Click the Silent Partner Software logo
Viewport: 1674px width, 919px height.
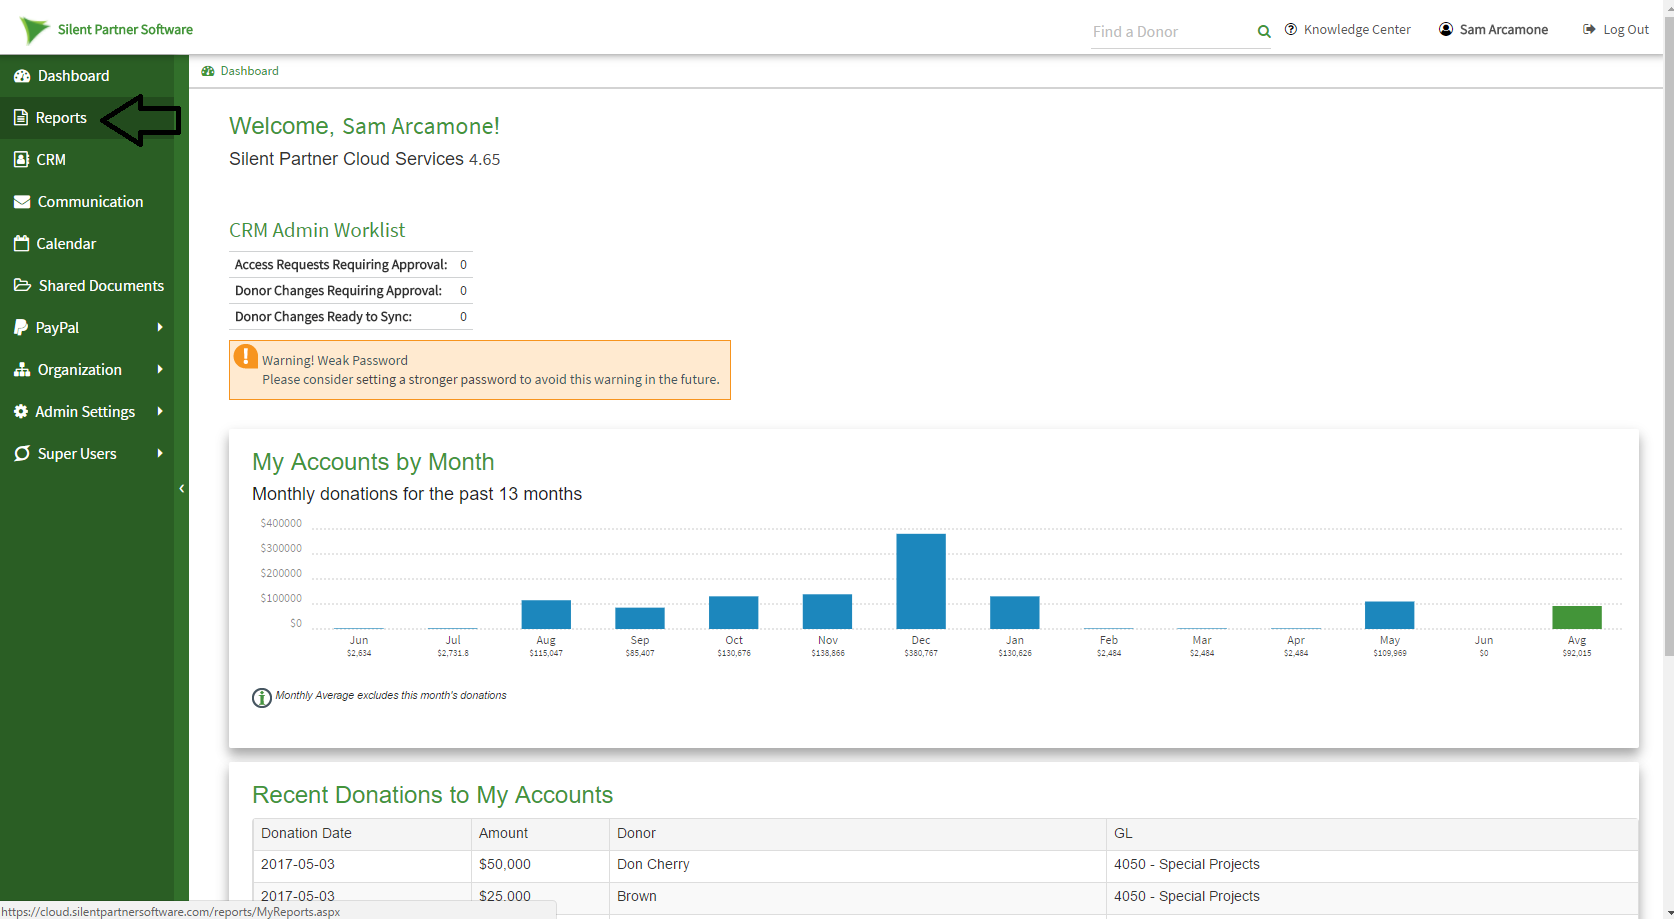point(107,30)
